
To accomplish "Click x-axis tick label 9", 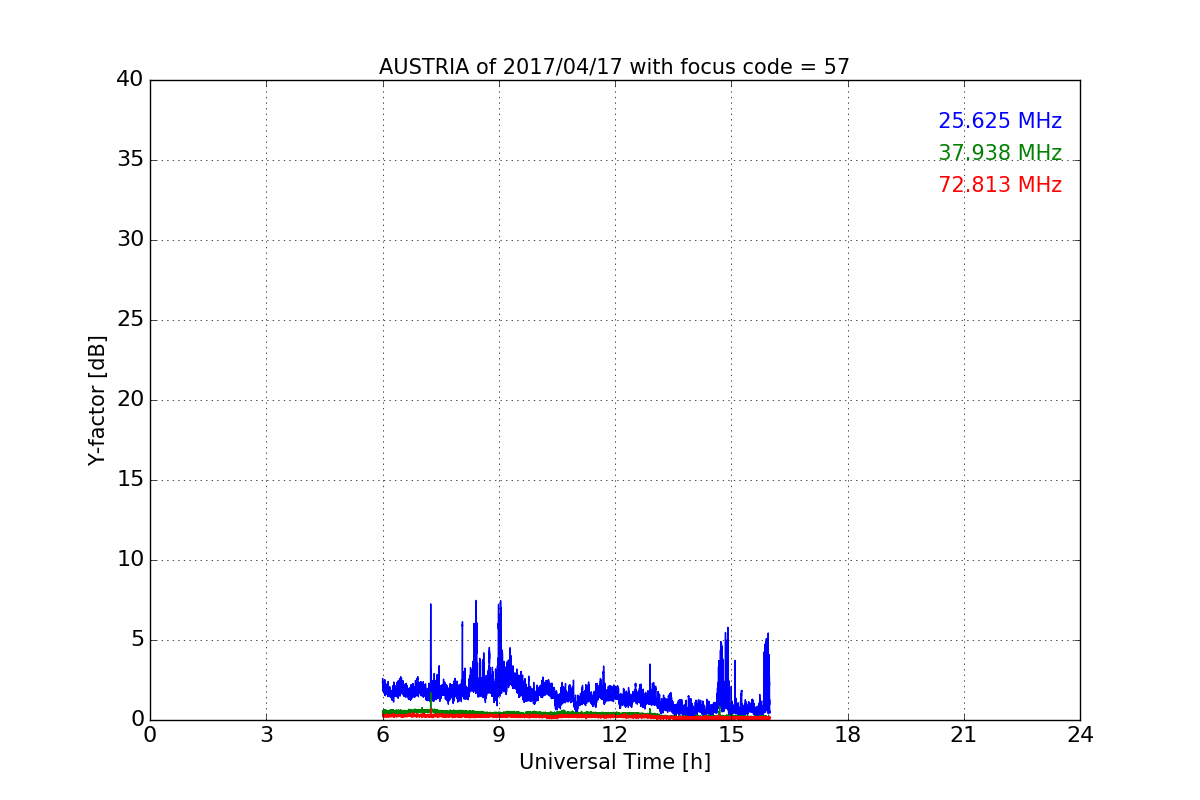I will tap(499, 735).
